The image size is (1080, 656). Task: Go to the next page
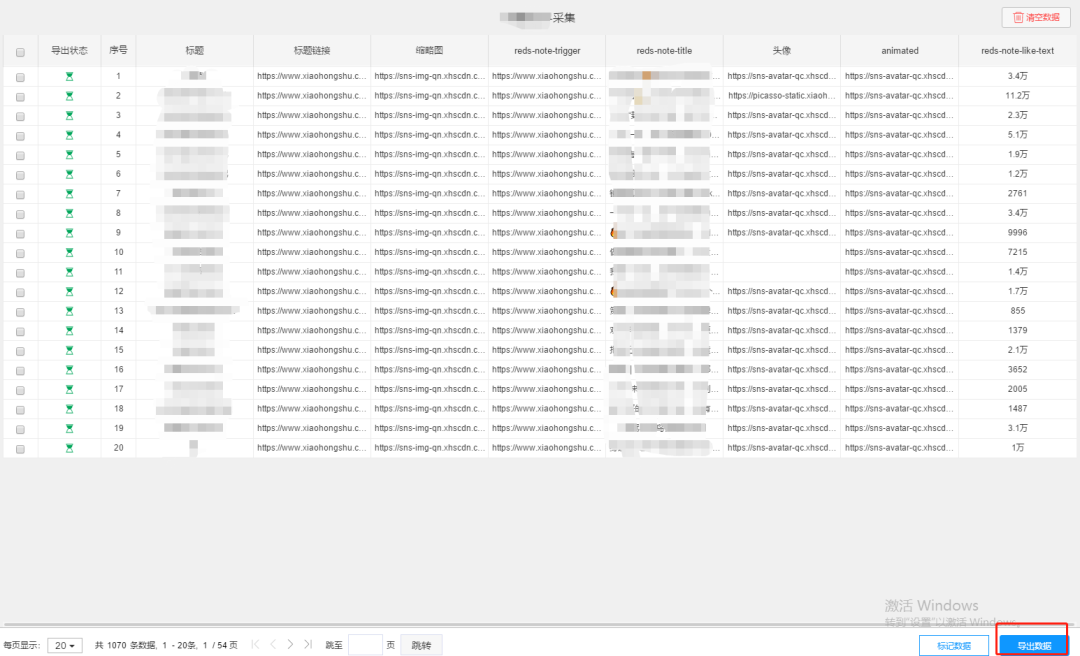[x=290, y=644]
